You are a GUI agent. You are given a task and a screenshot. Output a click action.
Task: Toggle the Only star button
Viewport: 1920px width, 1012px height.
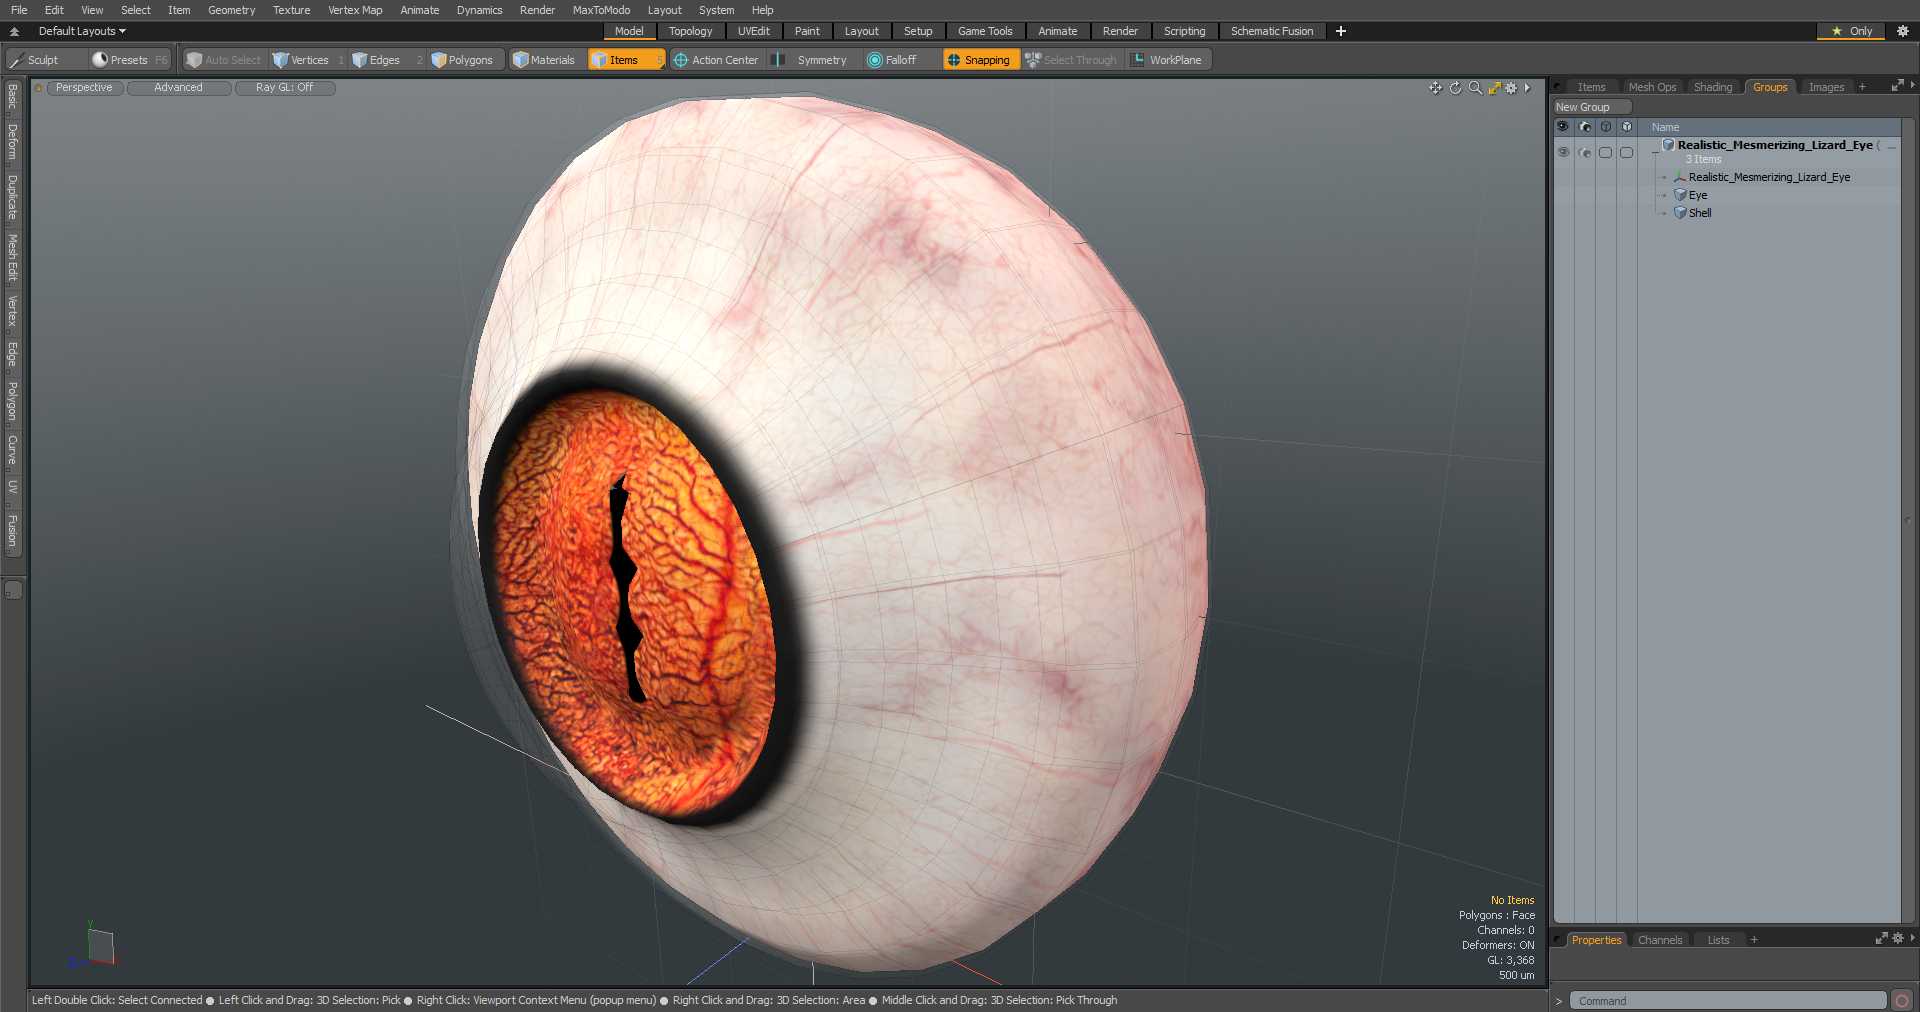click(1851, 31)
